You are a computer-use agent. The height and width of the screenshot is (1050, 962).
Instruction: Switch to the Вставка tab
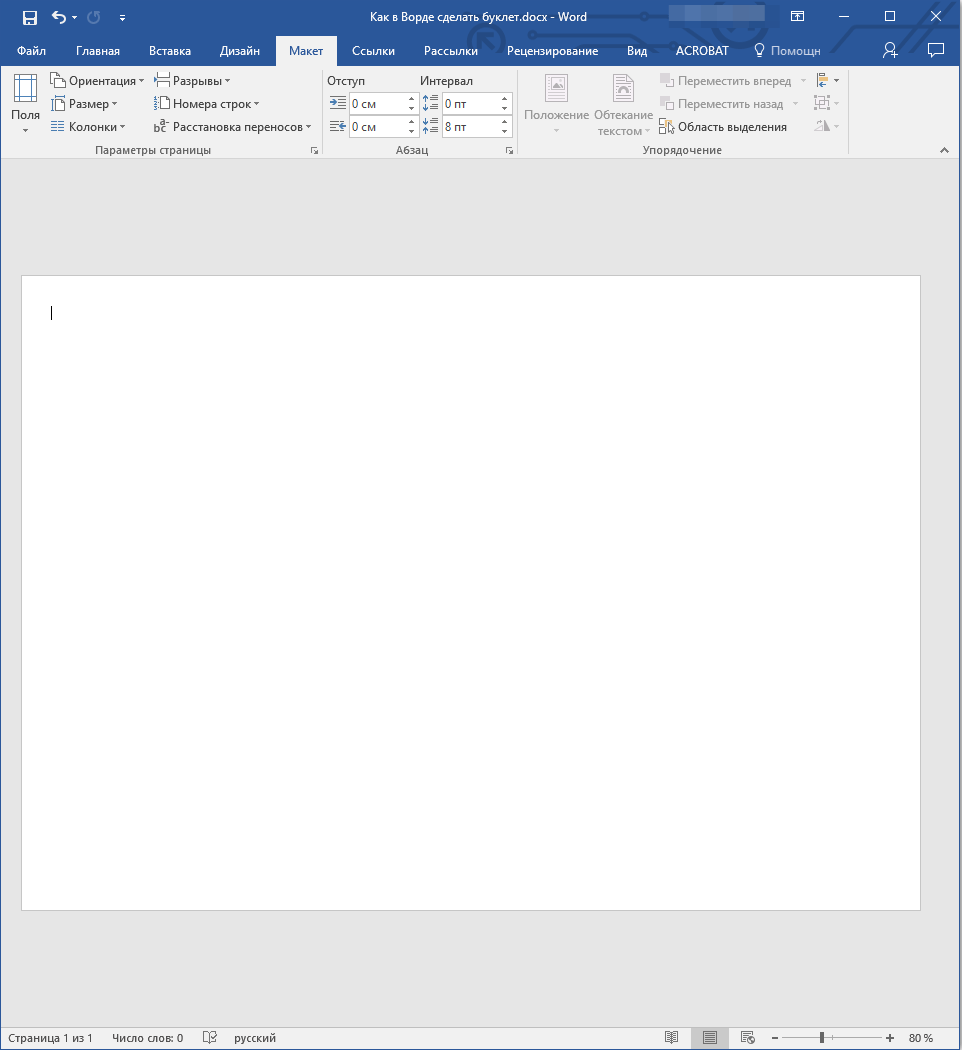(169, 50)
